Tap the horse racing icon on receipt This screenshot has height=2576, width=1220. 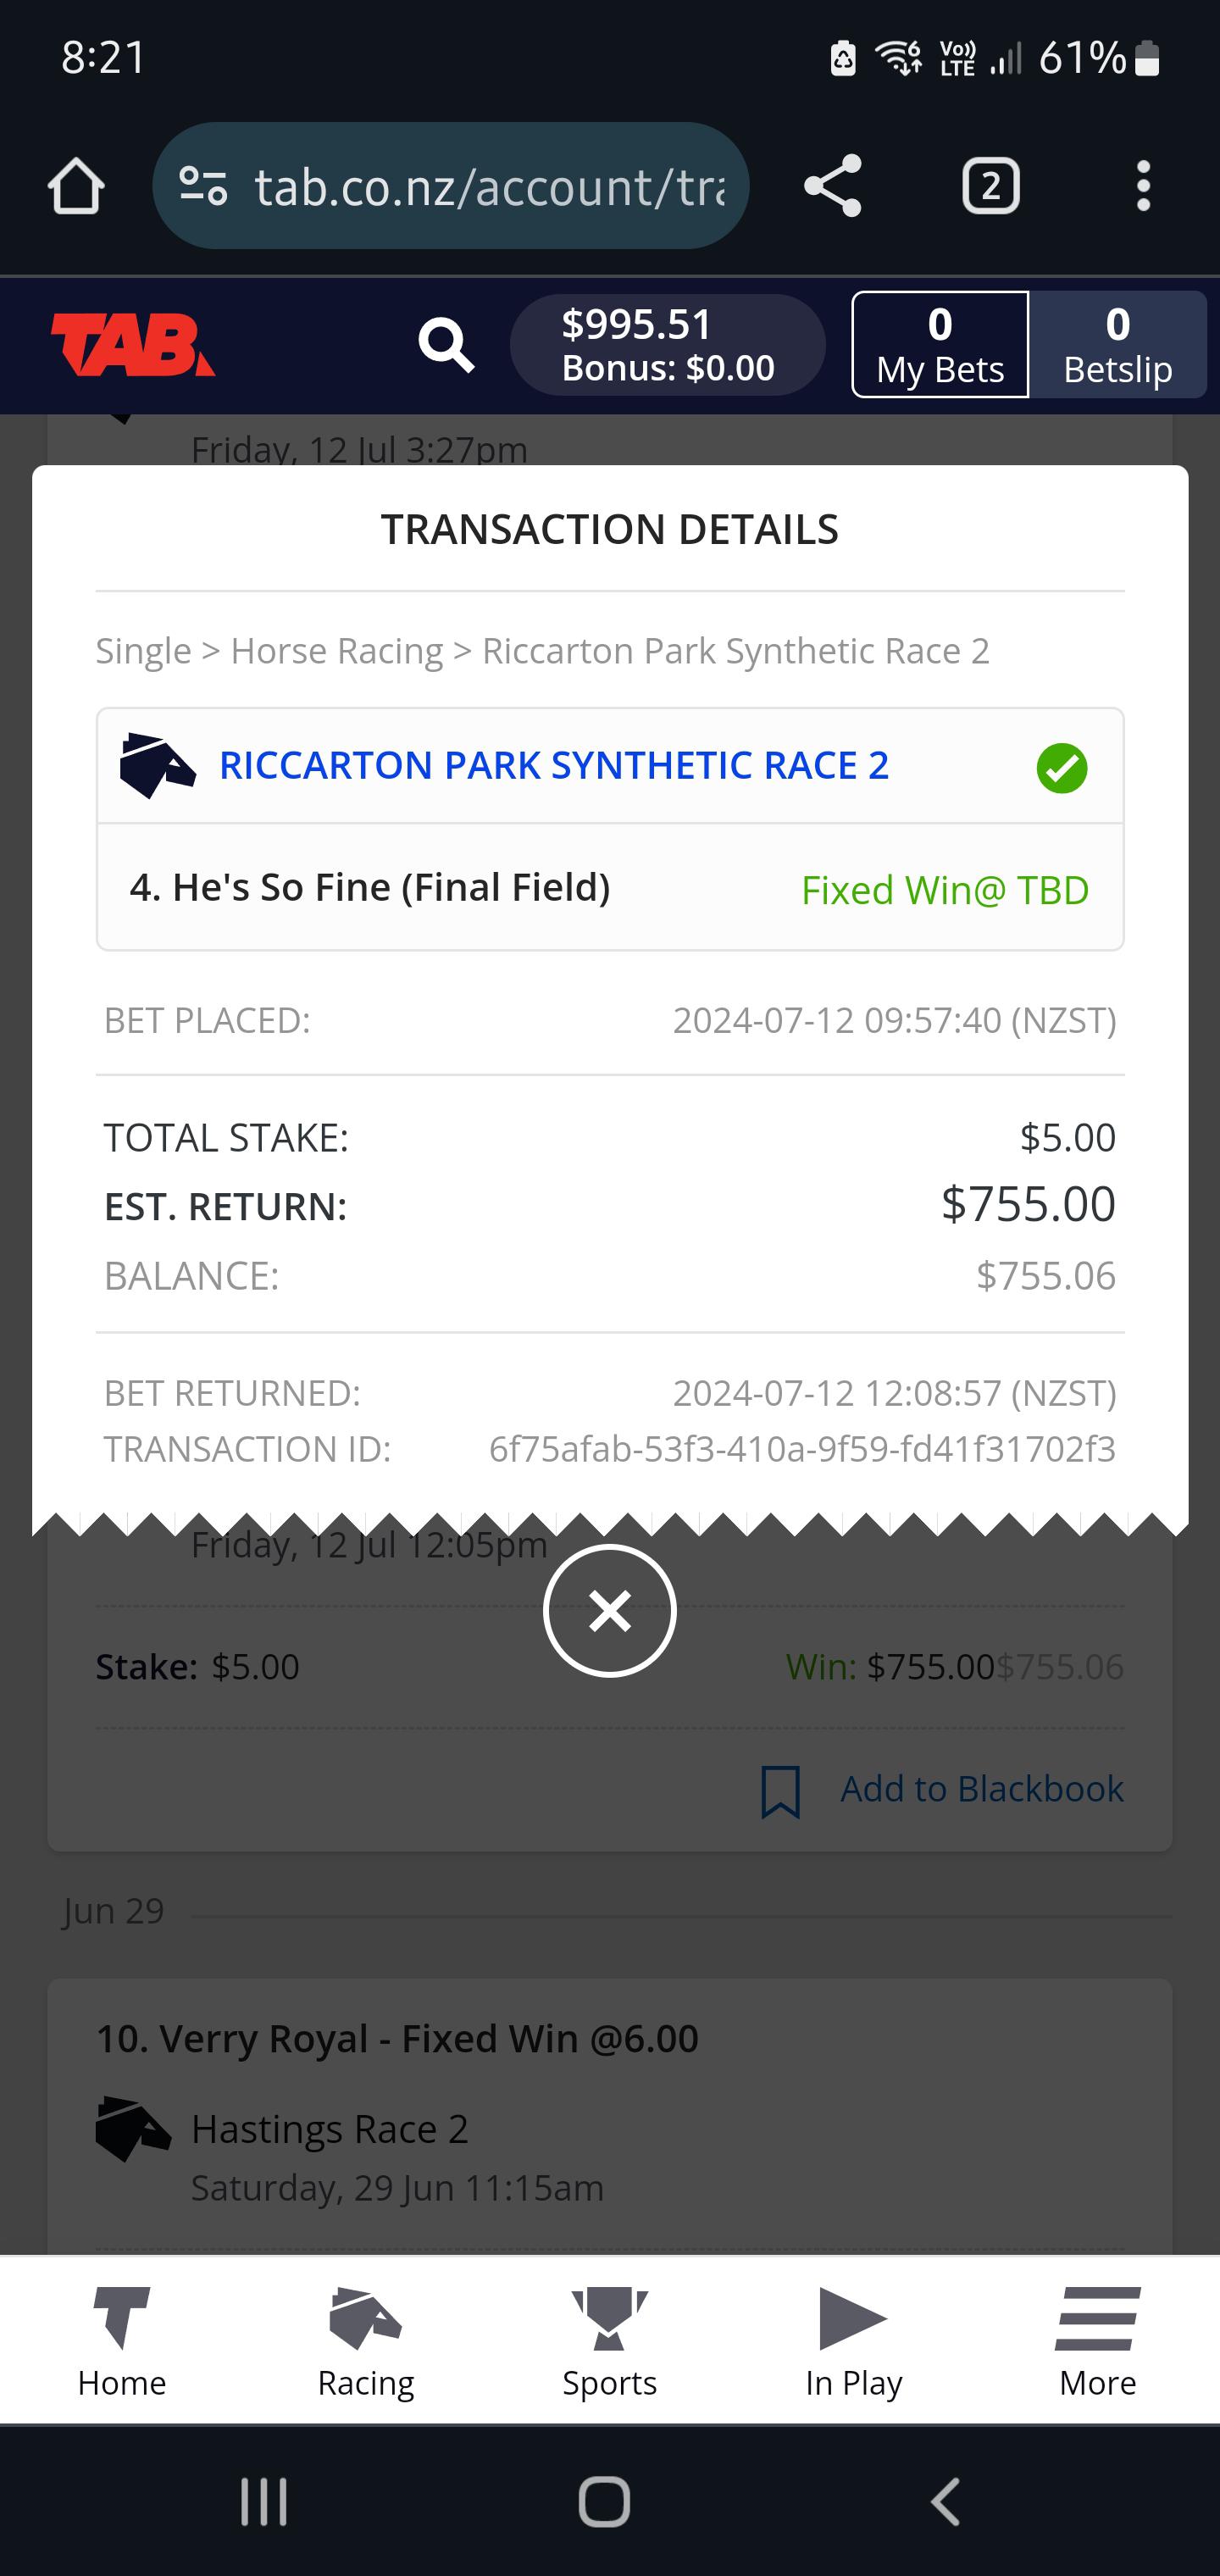pos(157,766)
